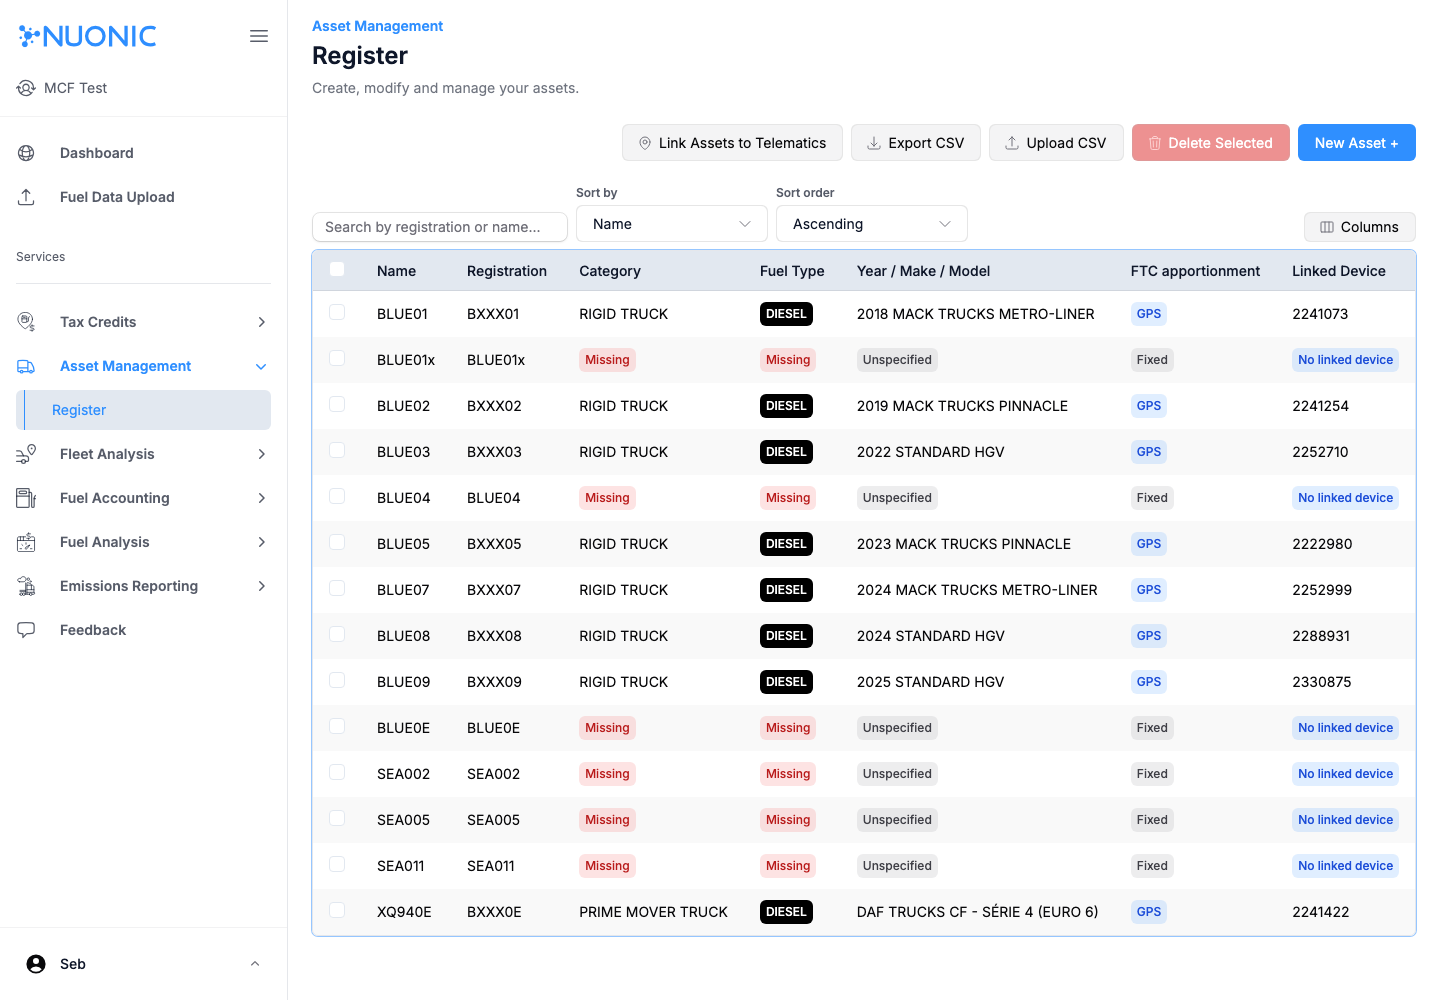Open the Sort order dropdown

click(871, 223)
